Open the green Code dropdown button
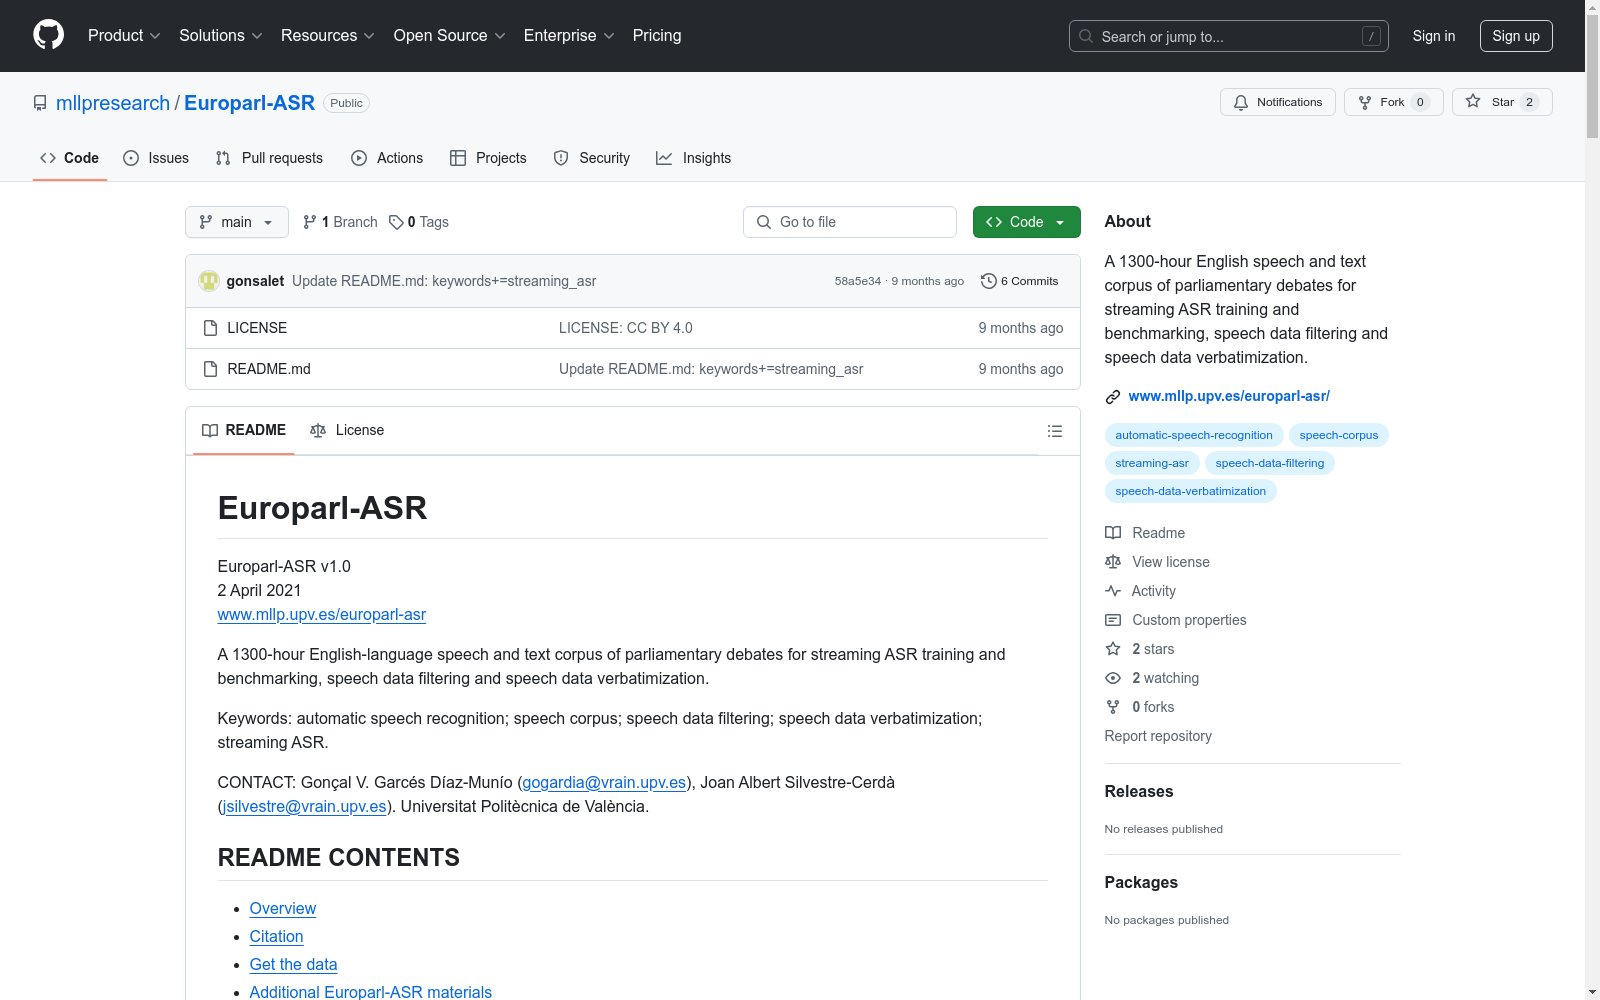This screenshot has width=1600, height=1000. point(1026,222)
